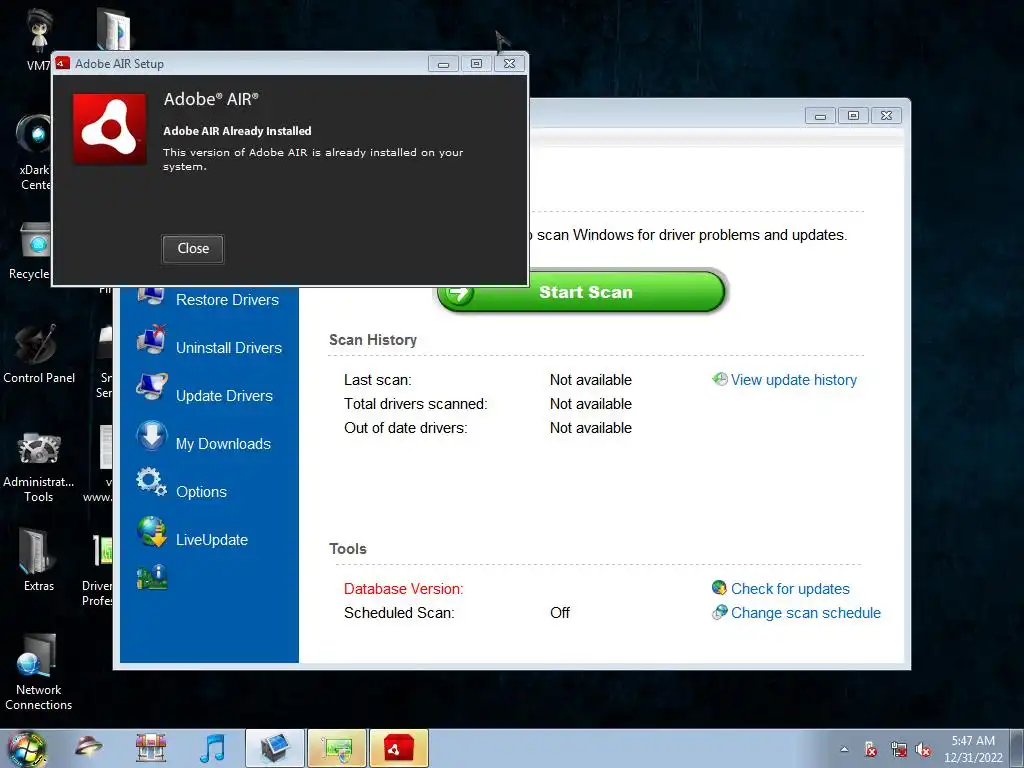Click the Adobe AIR red logo

110,129
